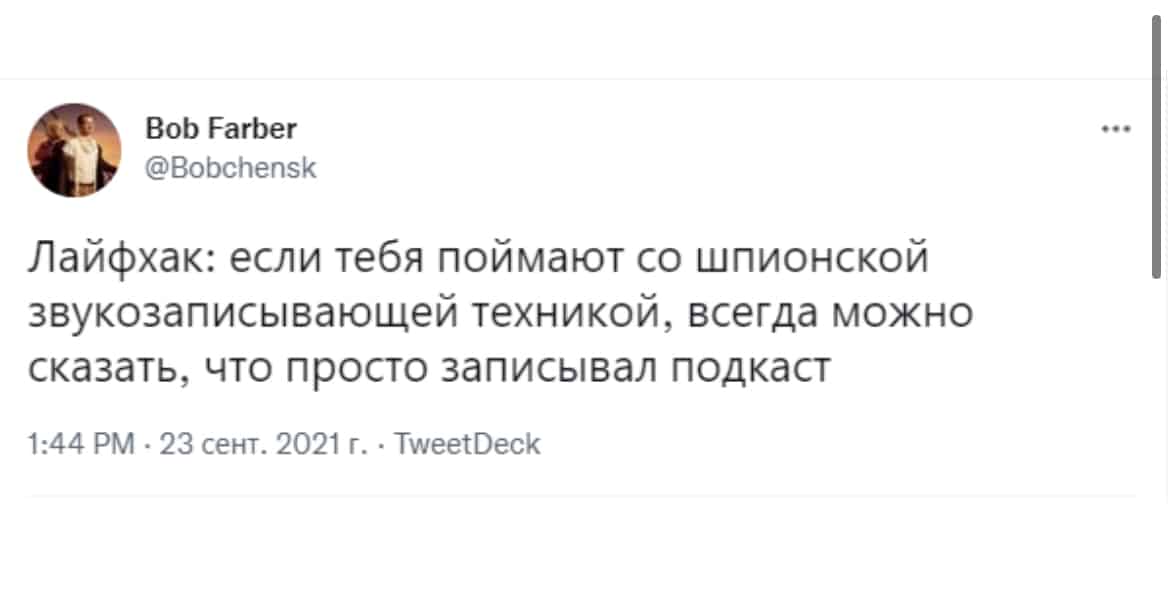Click the word сказать in the tweet

[103, 369]
